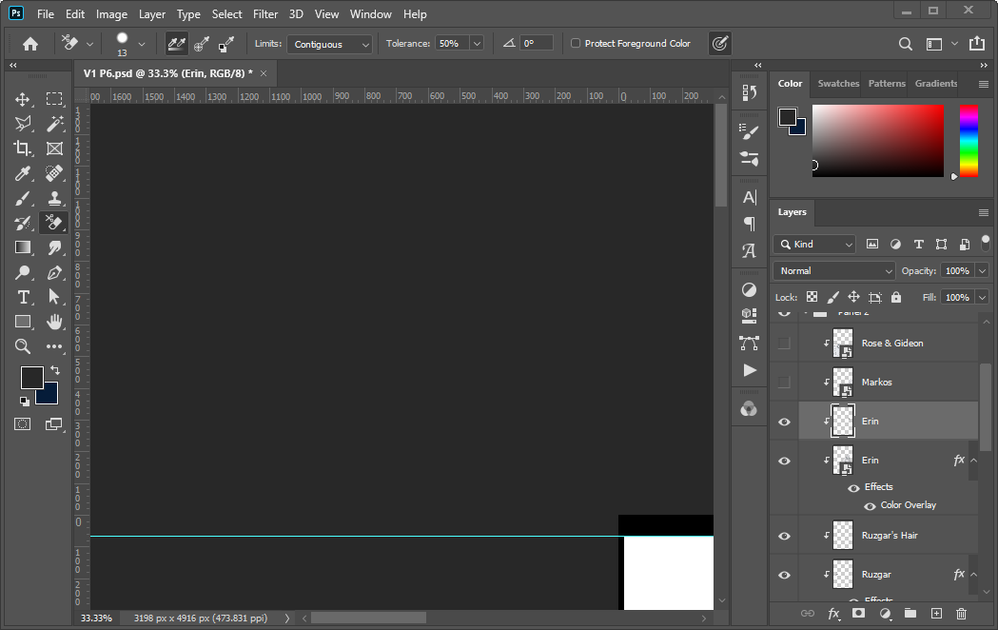Open the Paragraph panel icon
The height and width of the screenshot is (630, 998).
(x=749, y=224)
